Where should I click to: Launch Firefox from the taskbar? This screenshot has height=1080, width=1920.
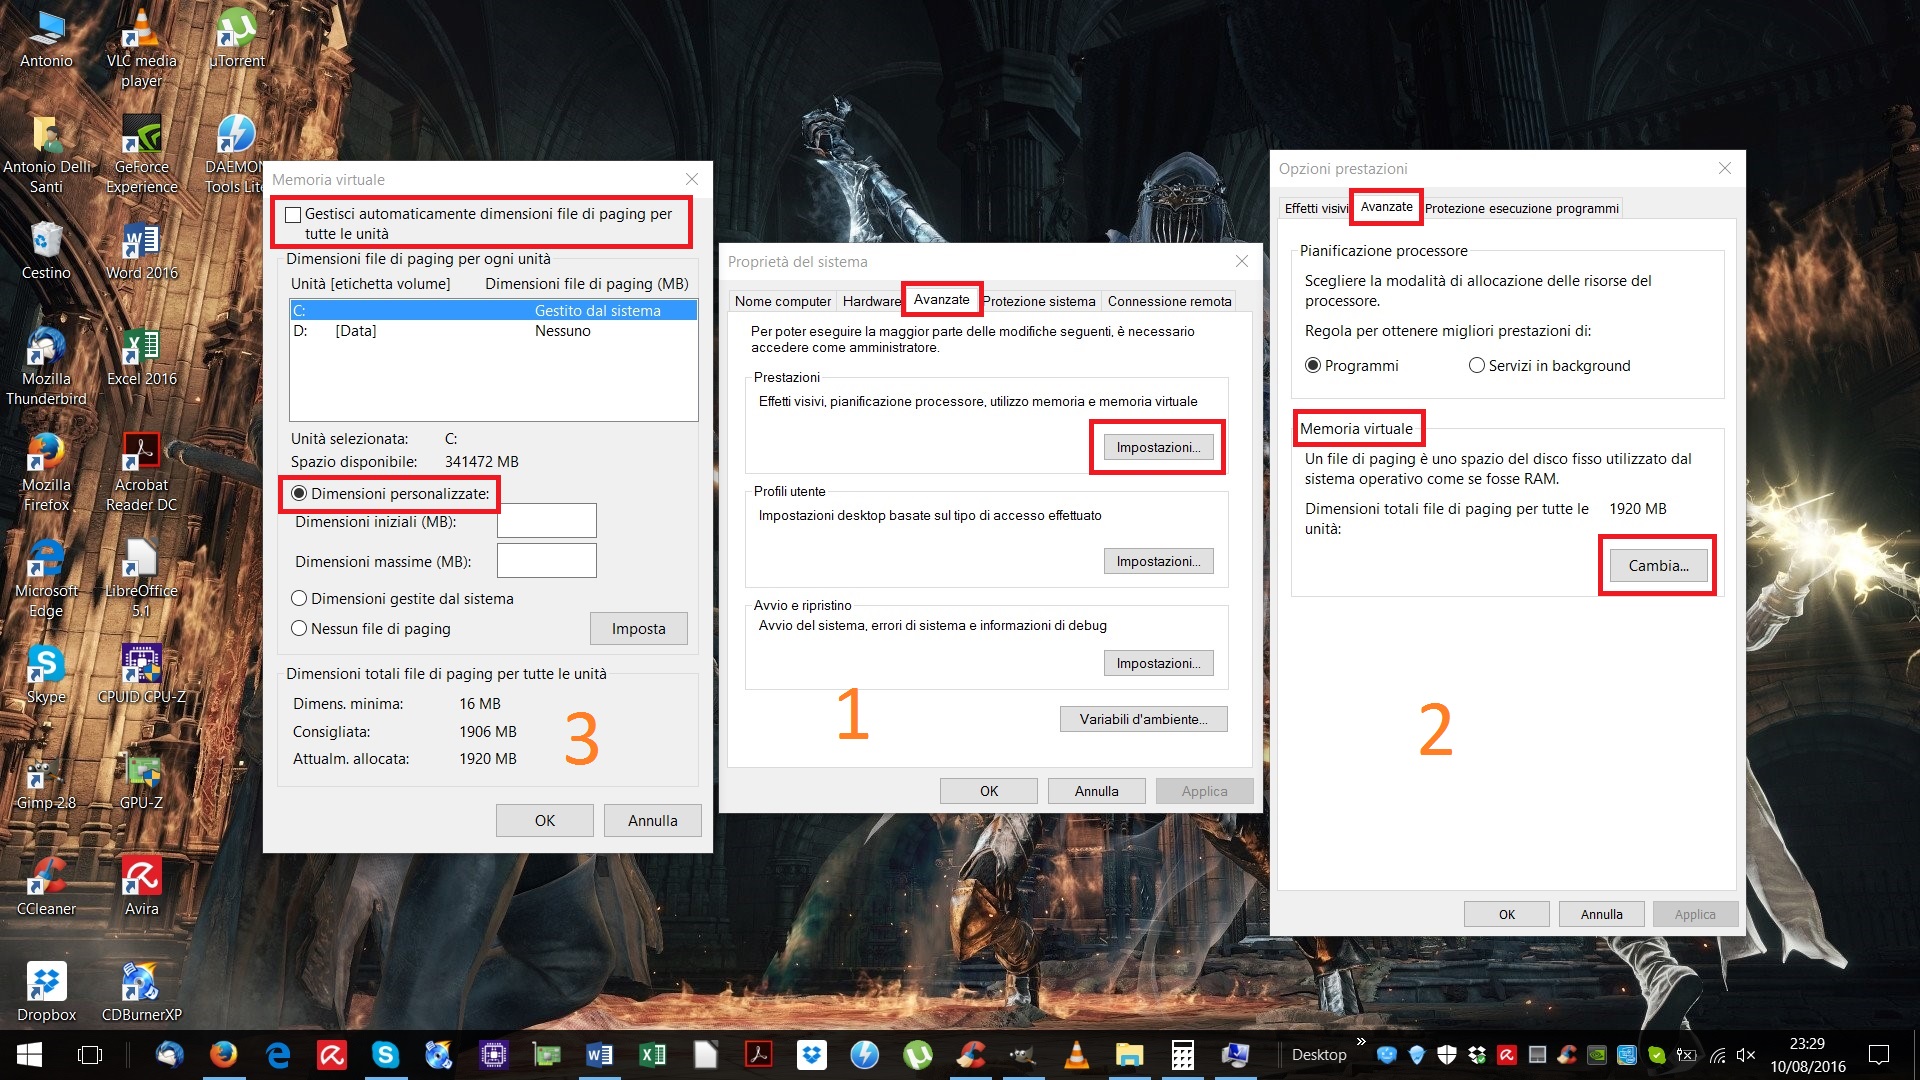tap(223, 1055)
